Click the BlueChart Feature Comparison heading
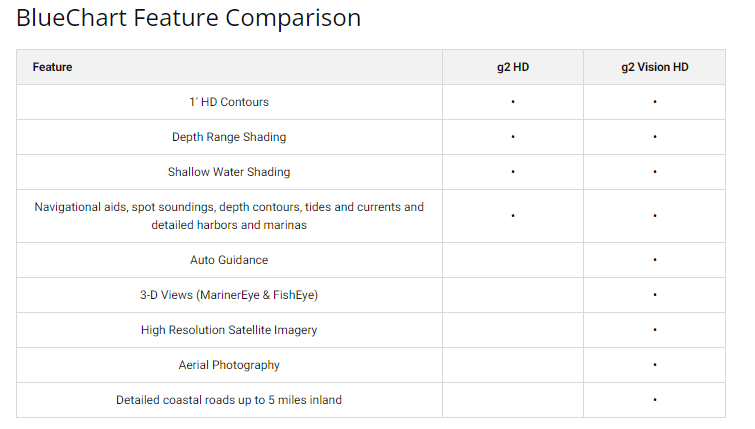Image resolution: width=755 pixels, height=429 pixels. (x=188, y=18)
